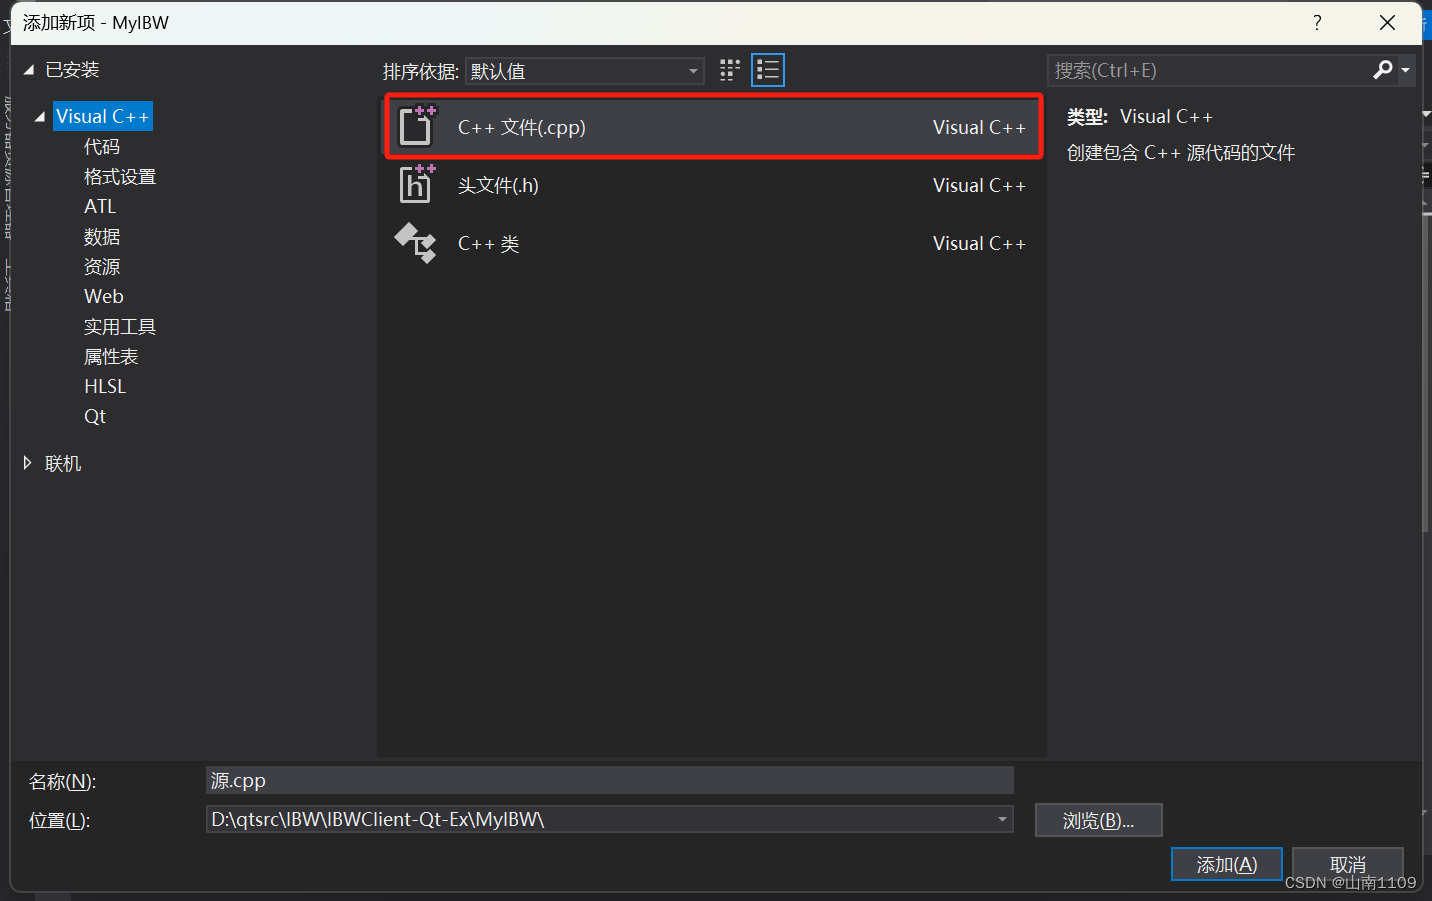Select the Web category
The image size is (1432, 901).
coord(104,297)
